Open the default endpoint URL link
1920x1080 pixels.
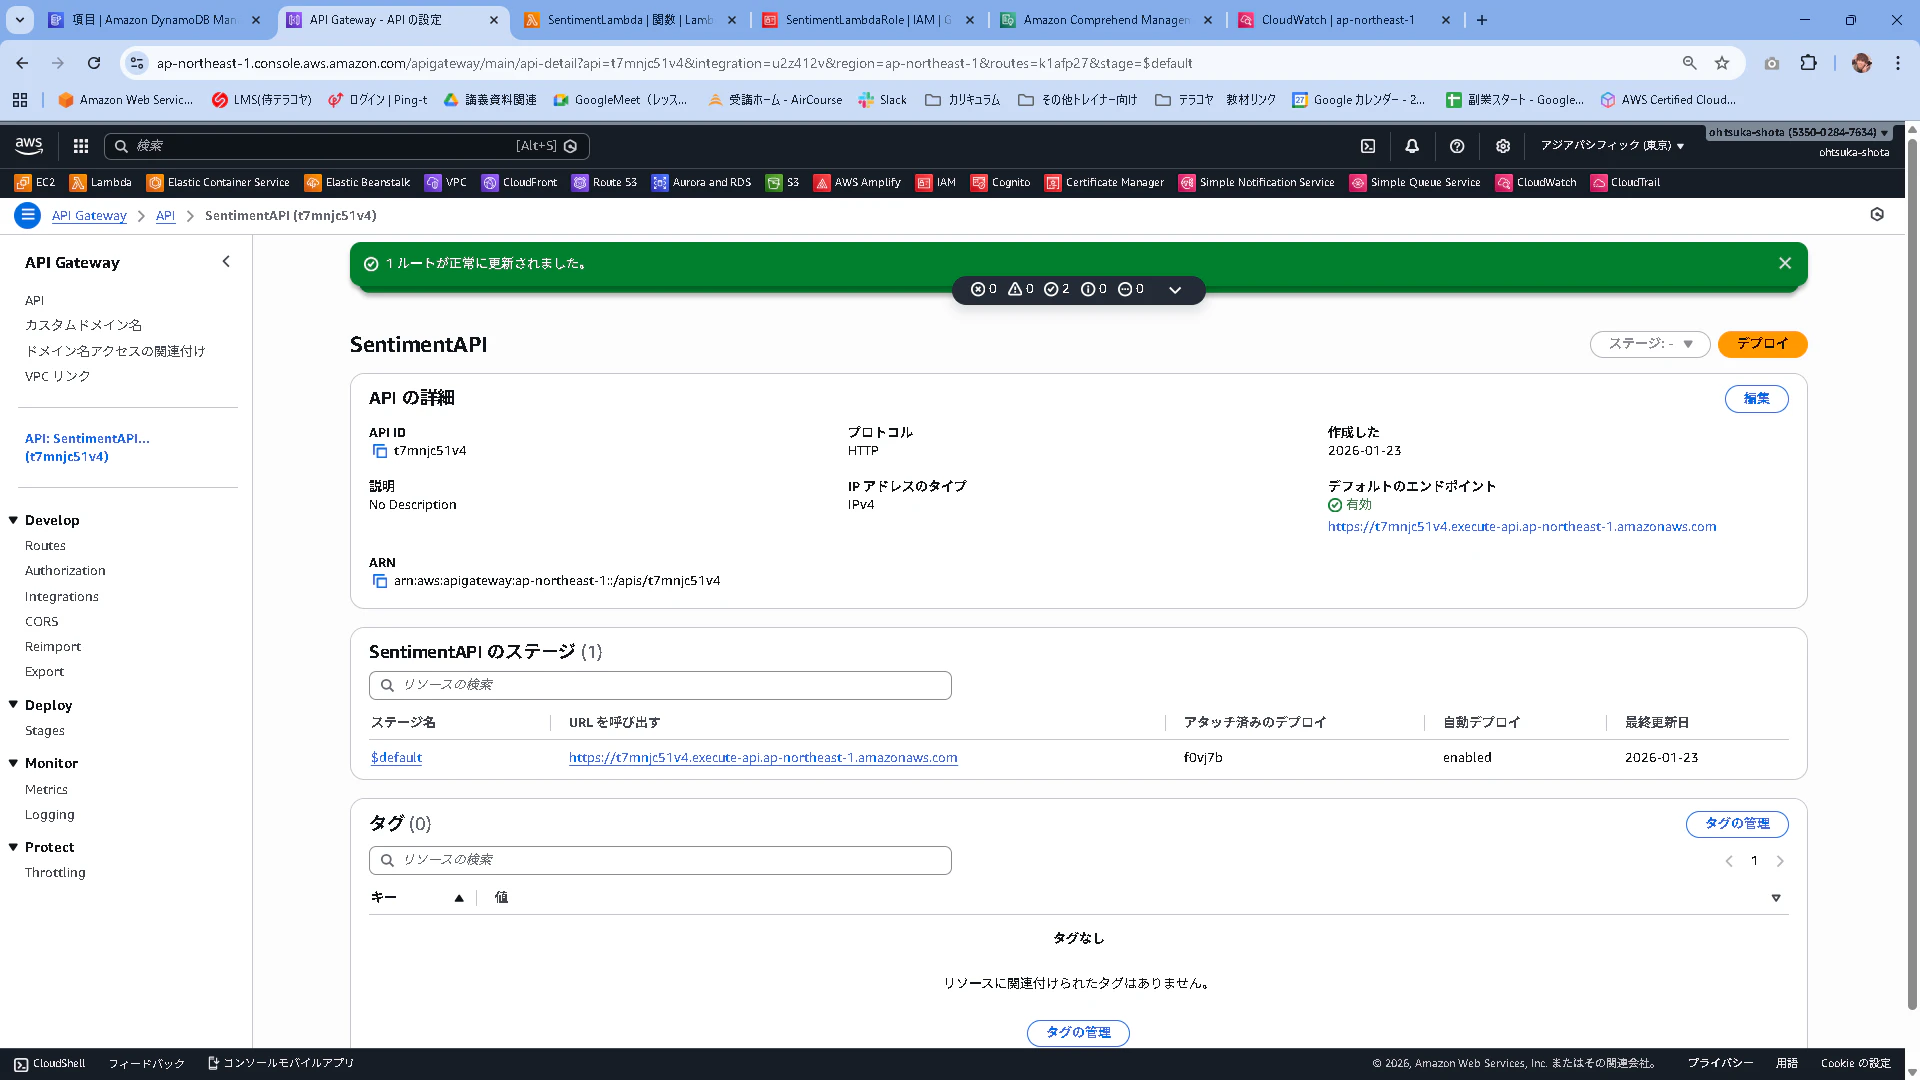pyautogui.click(x=1522, y=527)
